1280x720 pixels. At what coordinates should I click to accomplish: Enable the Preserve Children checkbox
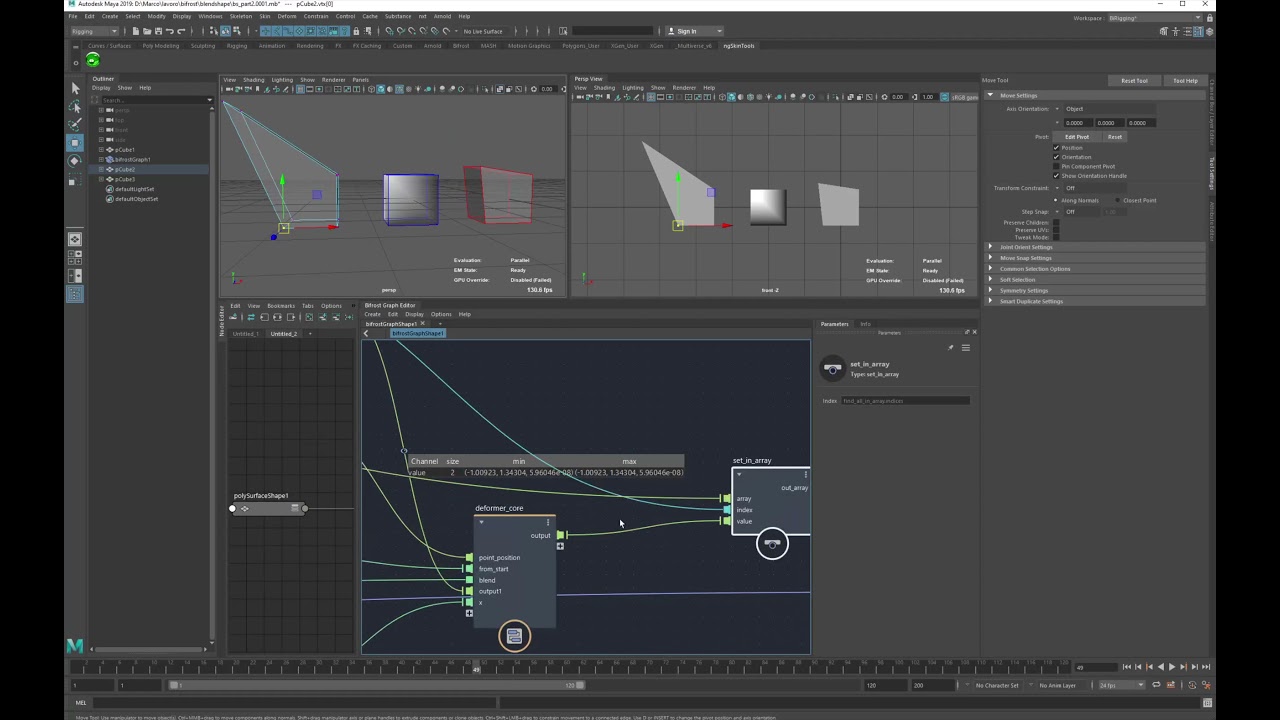(1056, 223)
